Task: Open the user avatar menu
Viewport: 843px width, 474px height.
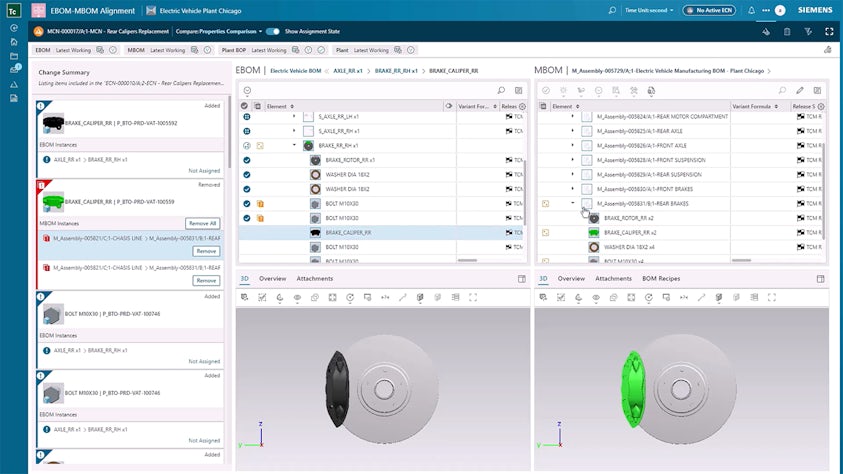Action: (780, 10)
